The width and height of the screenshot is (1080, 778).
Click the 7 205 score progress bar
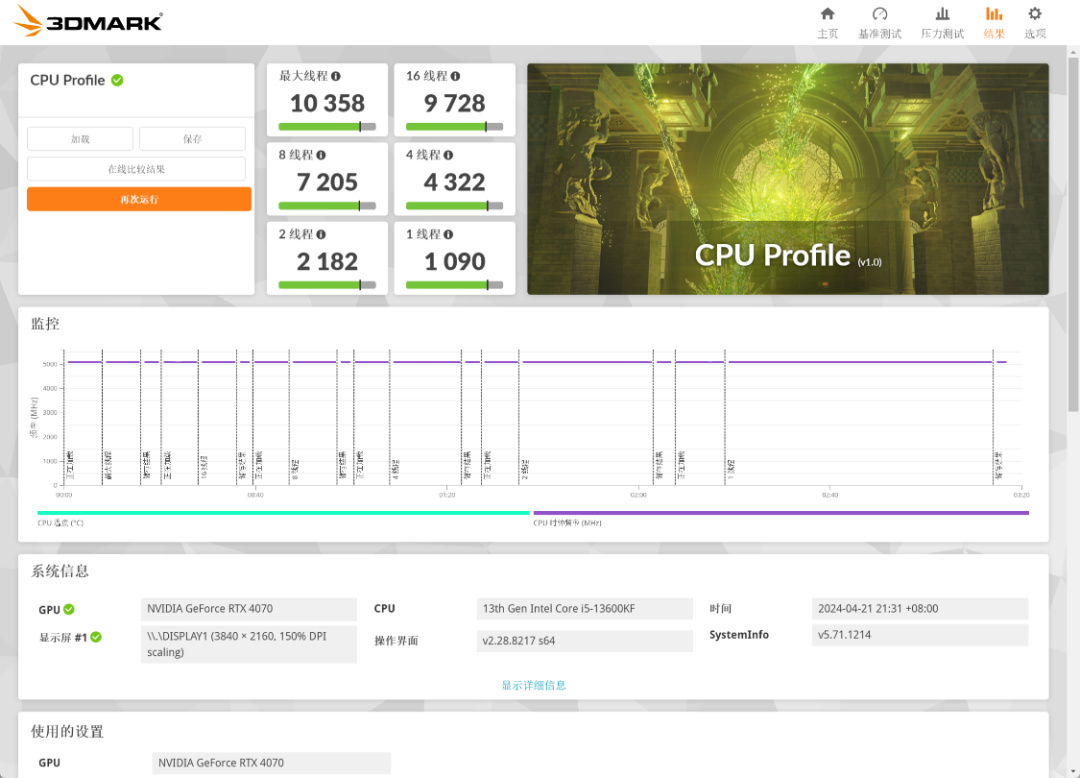[x=327, y=206]
